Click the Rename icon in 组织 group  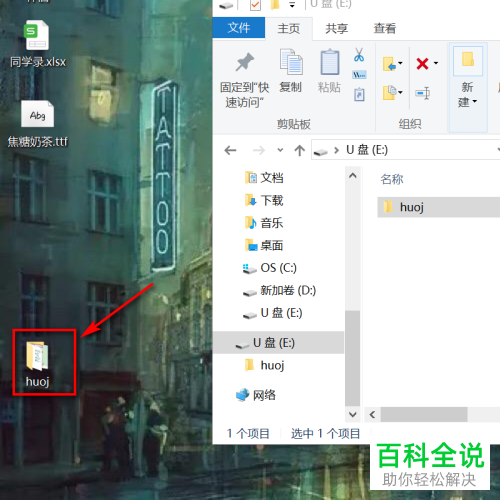[422, 93]
